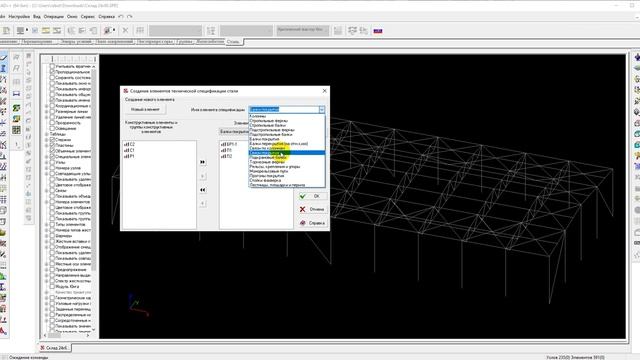Toggle the Модуль Юнга checkbox
The height and width of the screenshot is (360, 640).
click(x=52, y=287)
